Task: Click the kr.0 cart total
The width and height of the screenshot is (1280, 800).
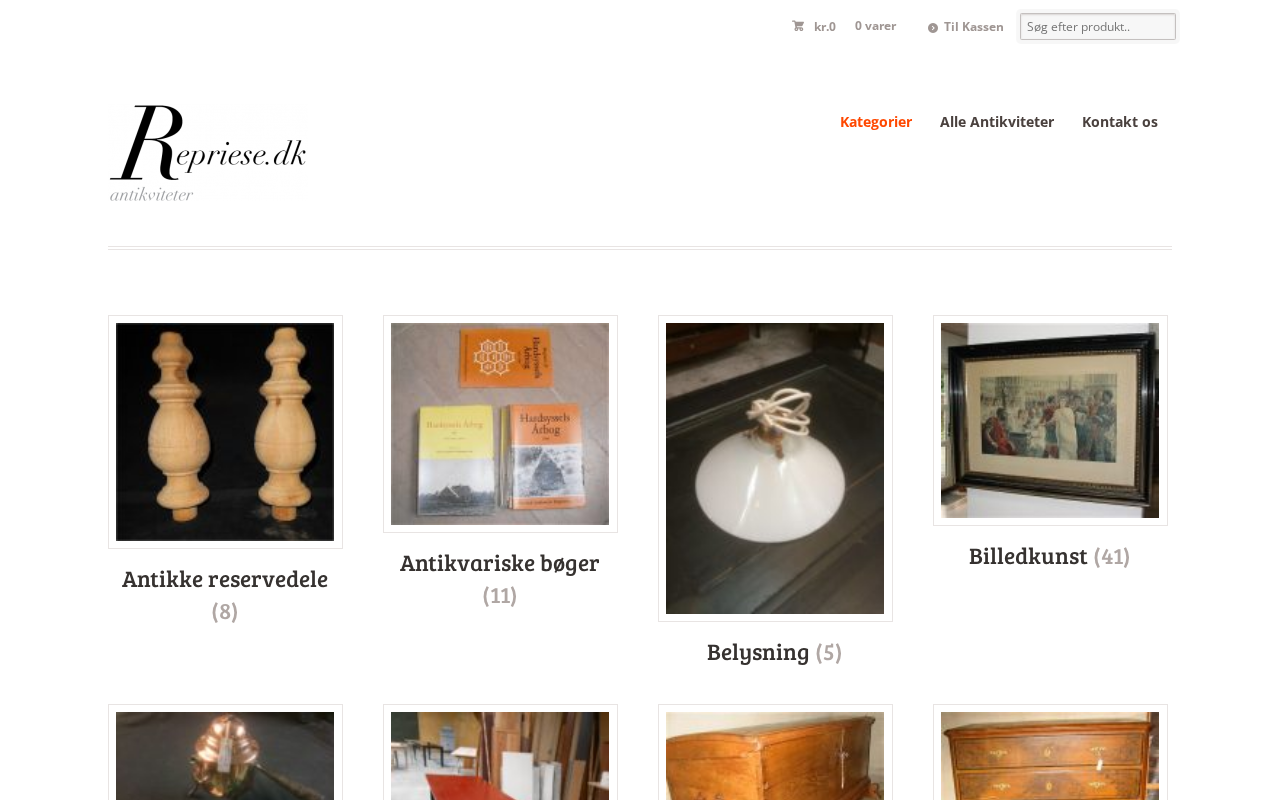Action: 825,27
